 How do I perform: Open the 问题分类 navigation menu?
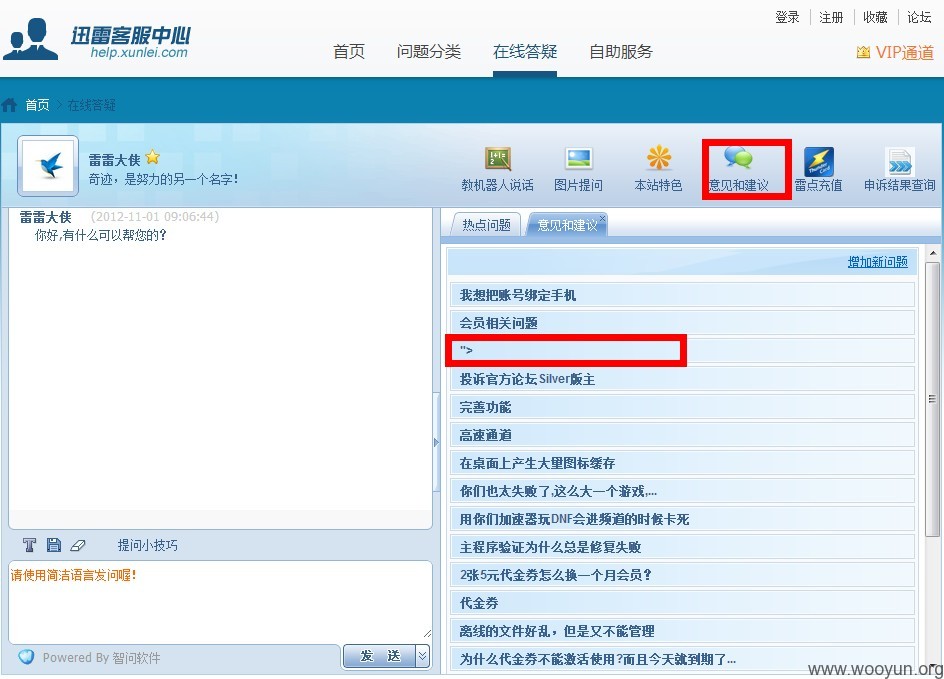429,52
